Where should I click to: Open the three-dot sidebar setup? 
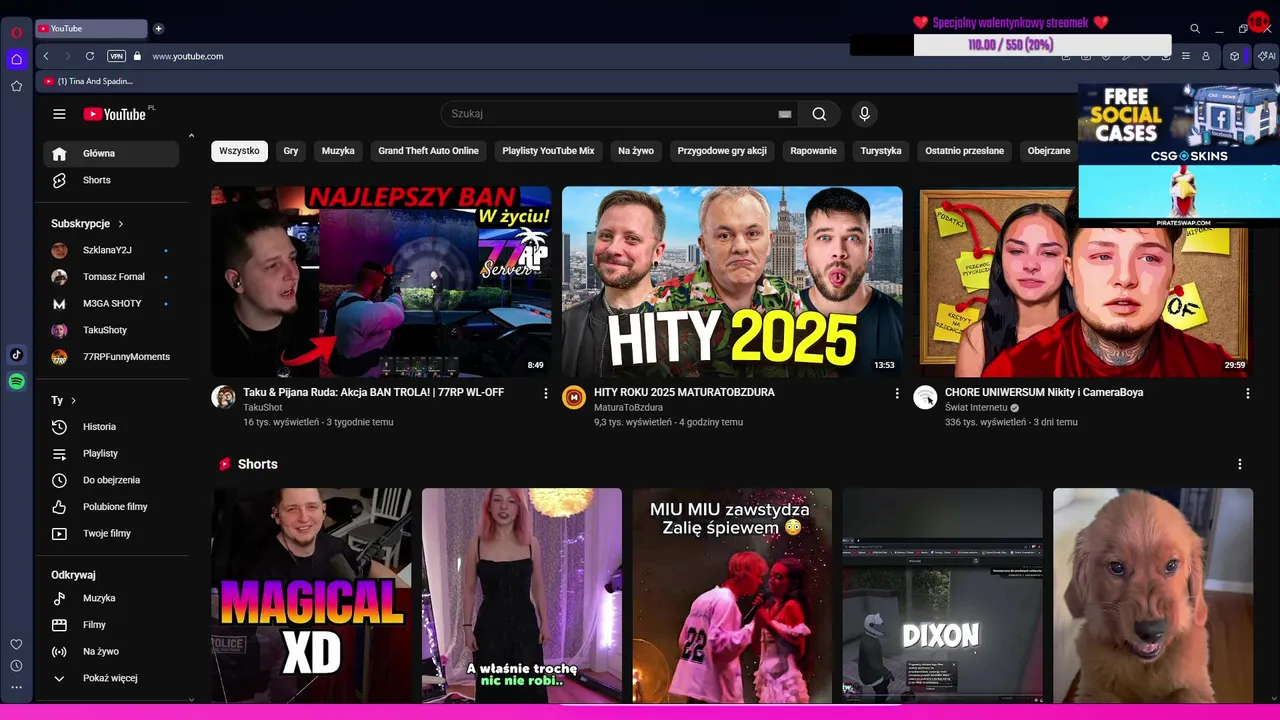pos(16,687)
